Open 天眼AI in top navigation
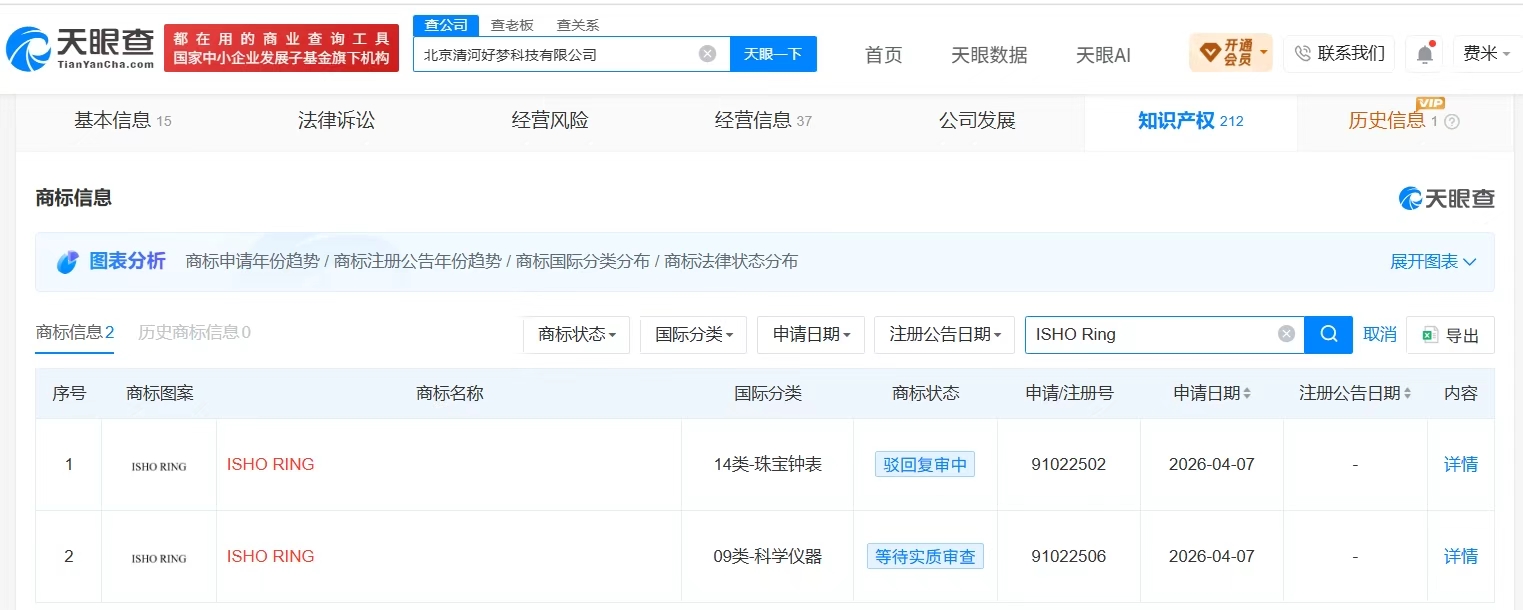The image size is (1523, 610). tap(1103, 55)
